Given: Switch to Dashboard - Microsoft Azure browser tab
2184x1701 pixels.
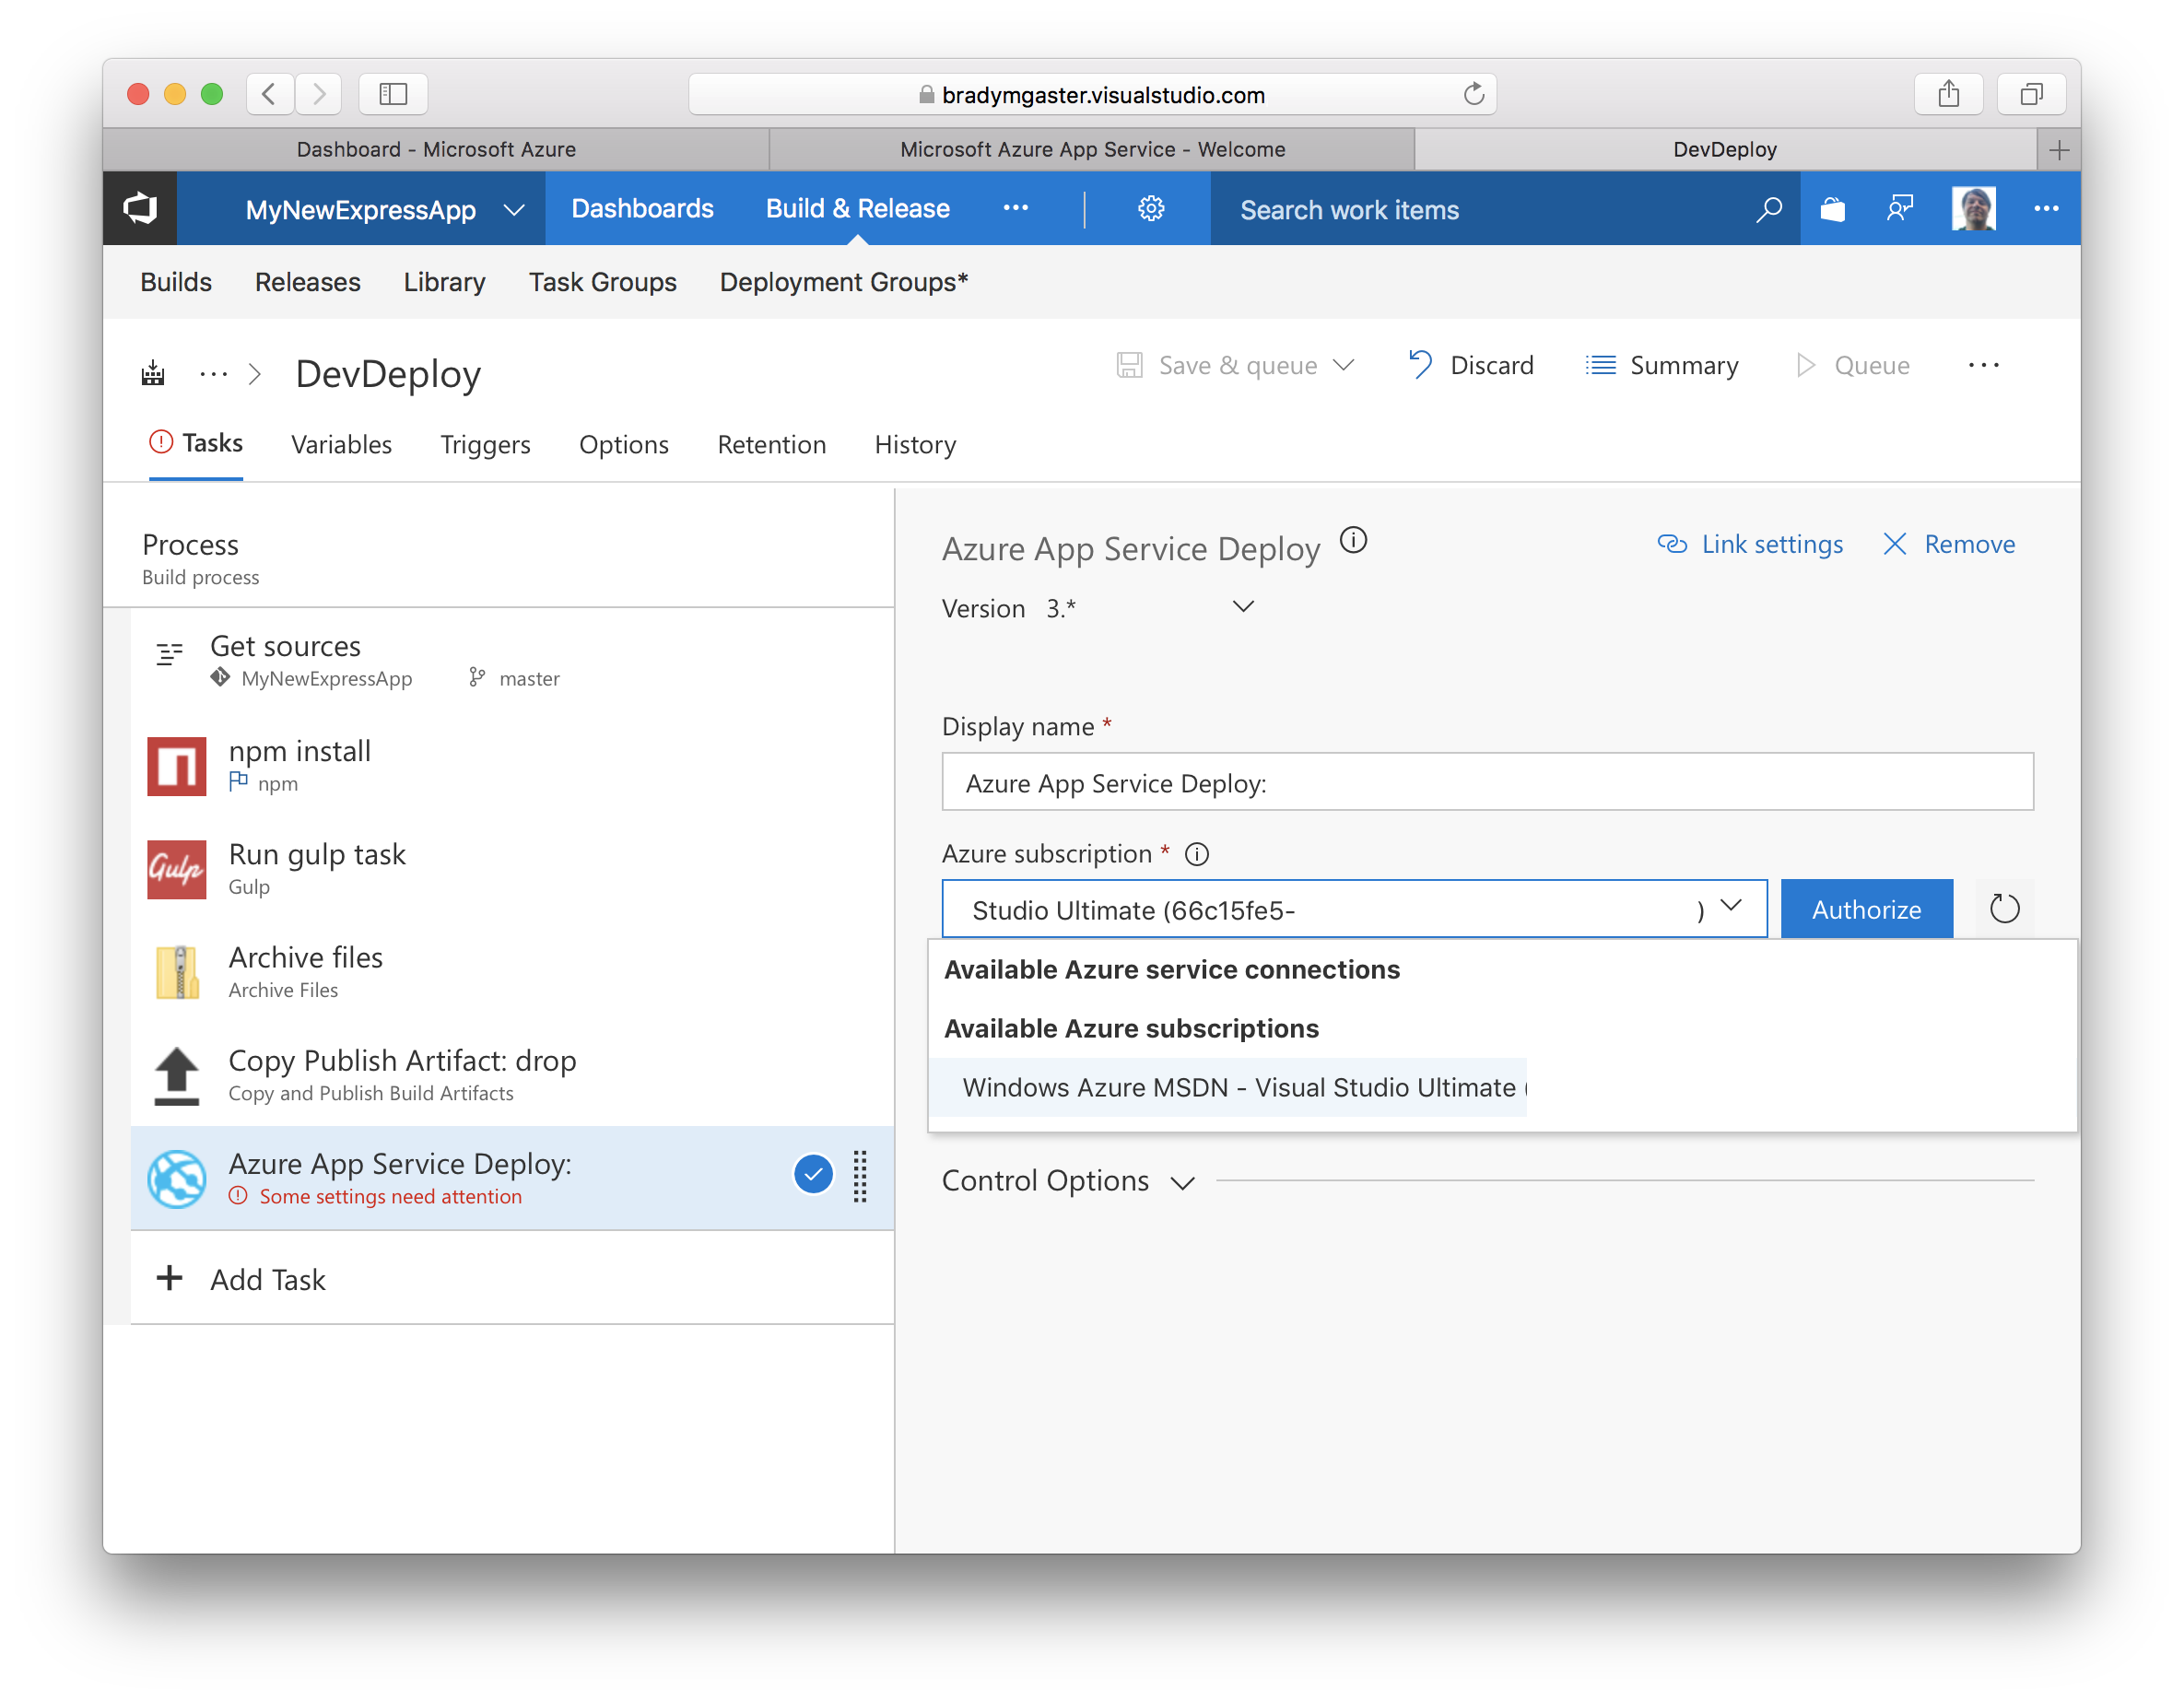Looking at the screenshot, I should click(x=436, y=149).
